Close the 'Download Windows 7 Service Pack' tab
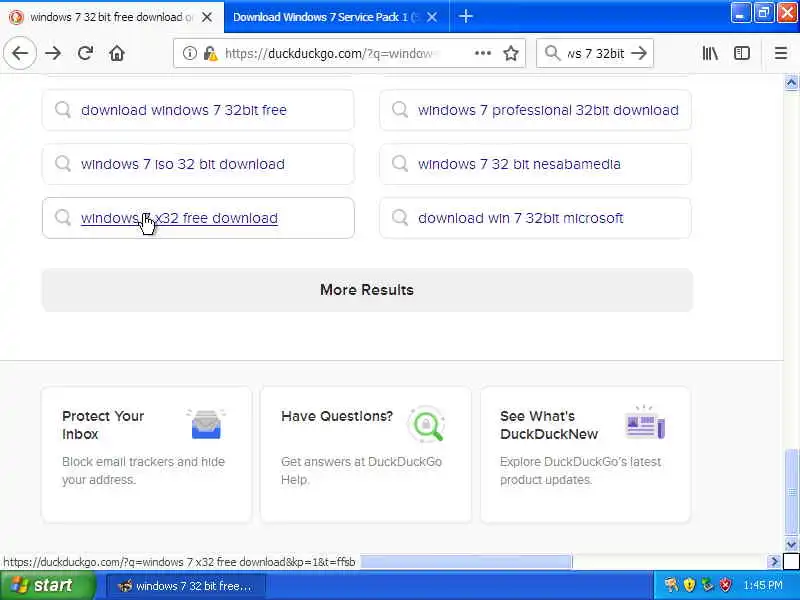The width and height of the screenshot is (800, 600). pyautogui.click(x=432, y=17)
